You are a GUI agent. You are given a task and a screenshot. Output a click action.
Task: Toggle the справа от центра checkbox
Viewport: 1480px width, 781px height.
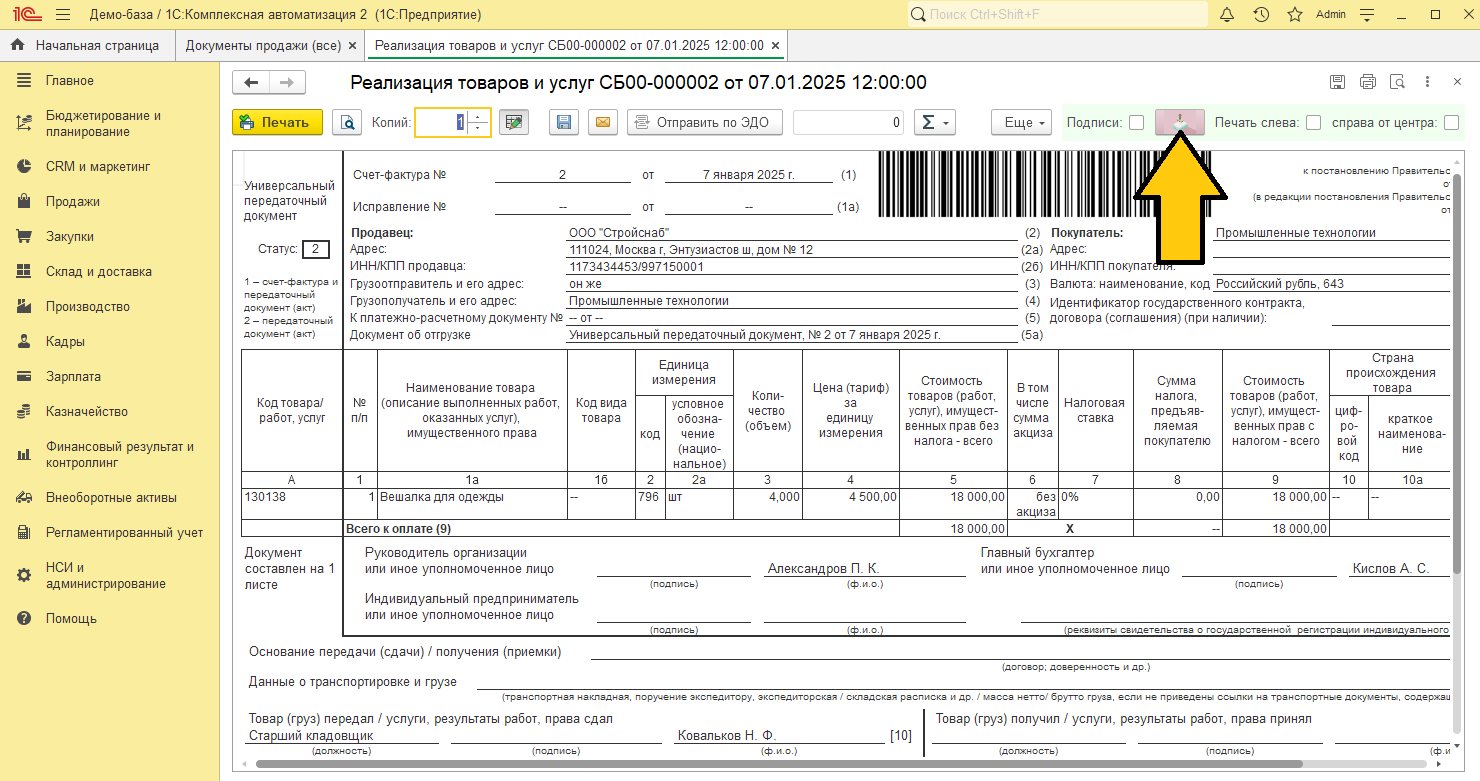click(x=1451, y=122)
